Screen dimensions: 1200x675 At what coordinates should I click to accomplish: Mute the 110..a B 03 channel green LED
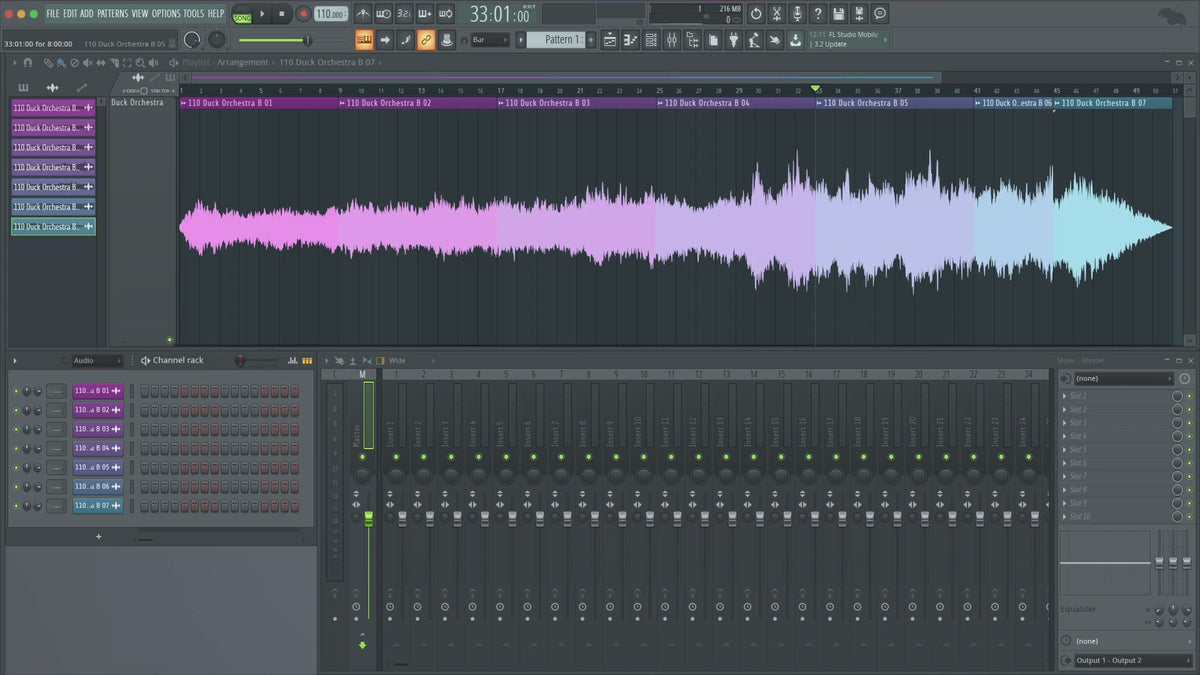(16, 429)
